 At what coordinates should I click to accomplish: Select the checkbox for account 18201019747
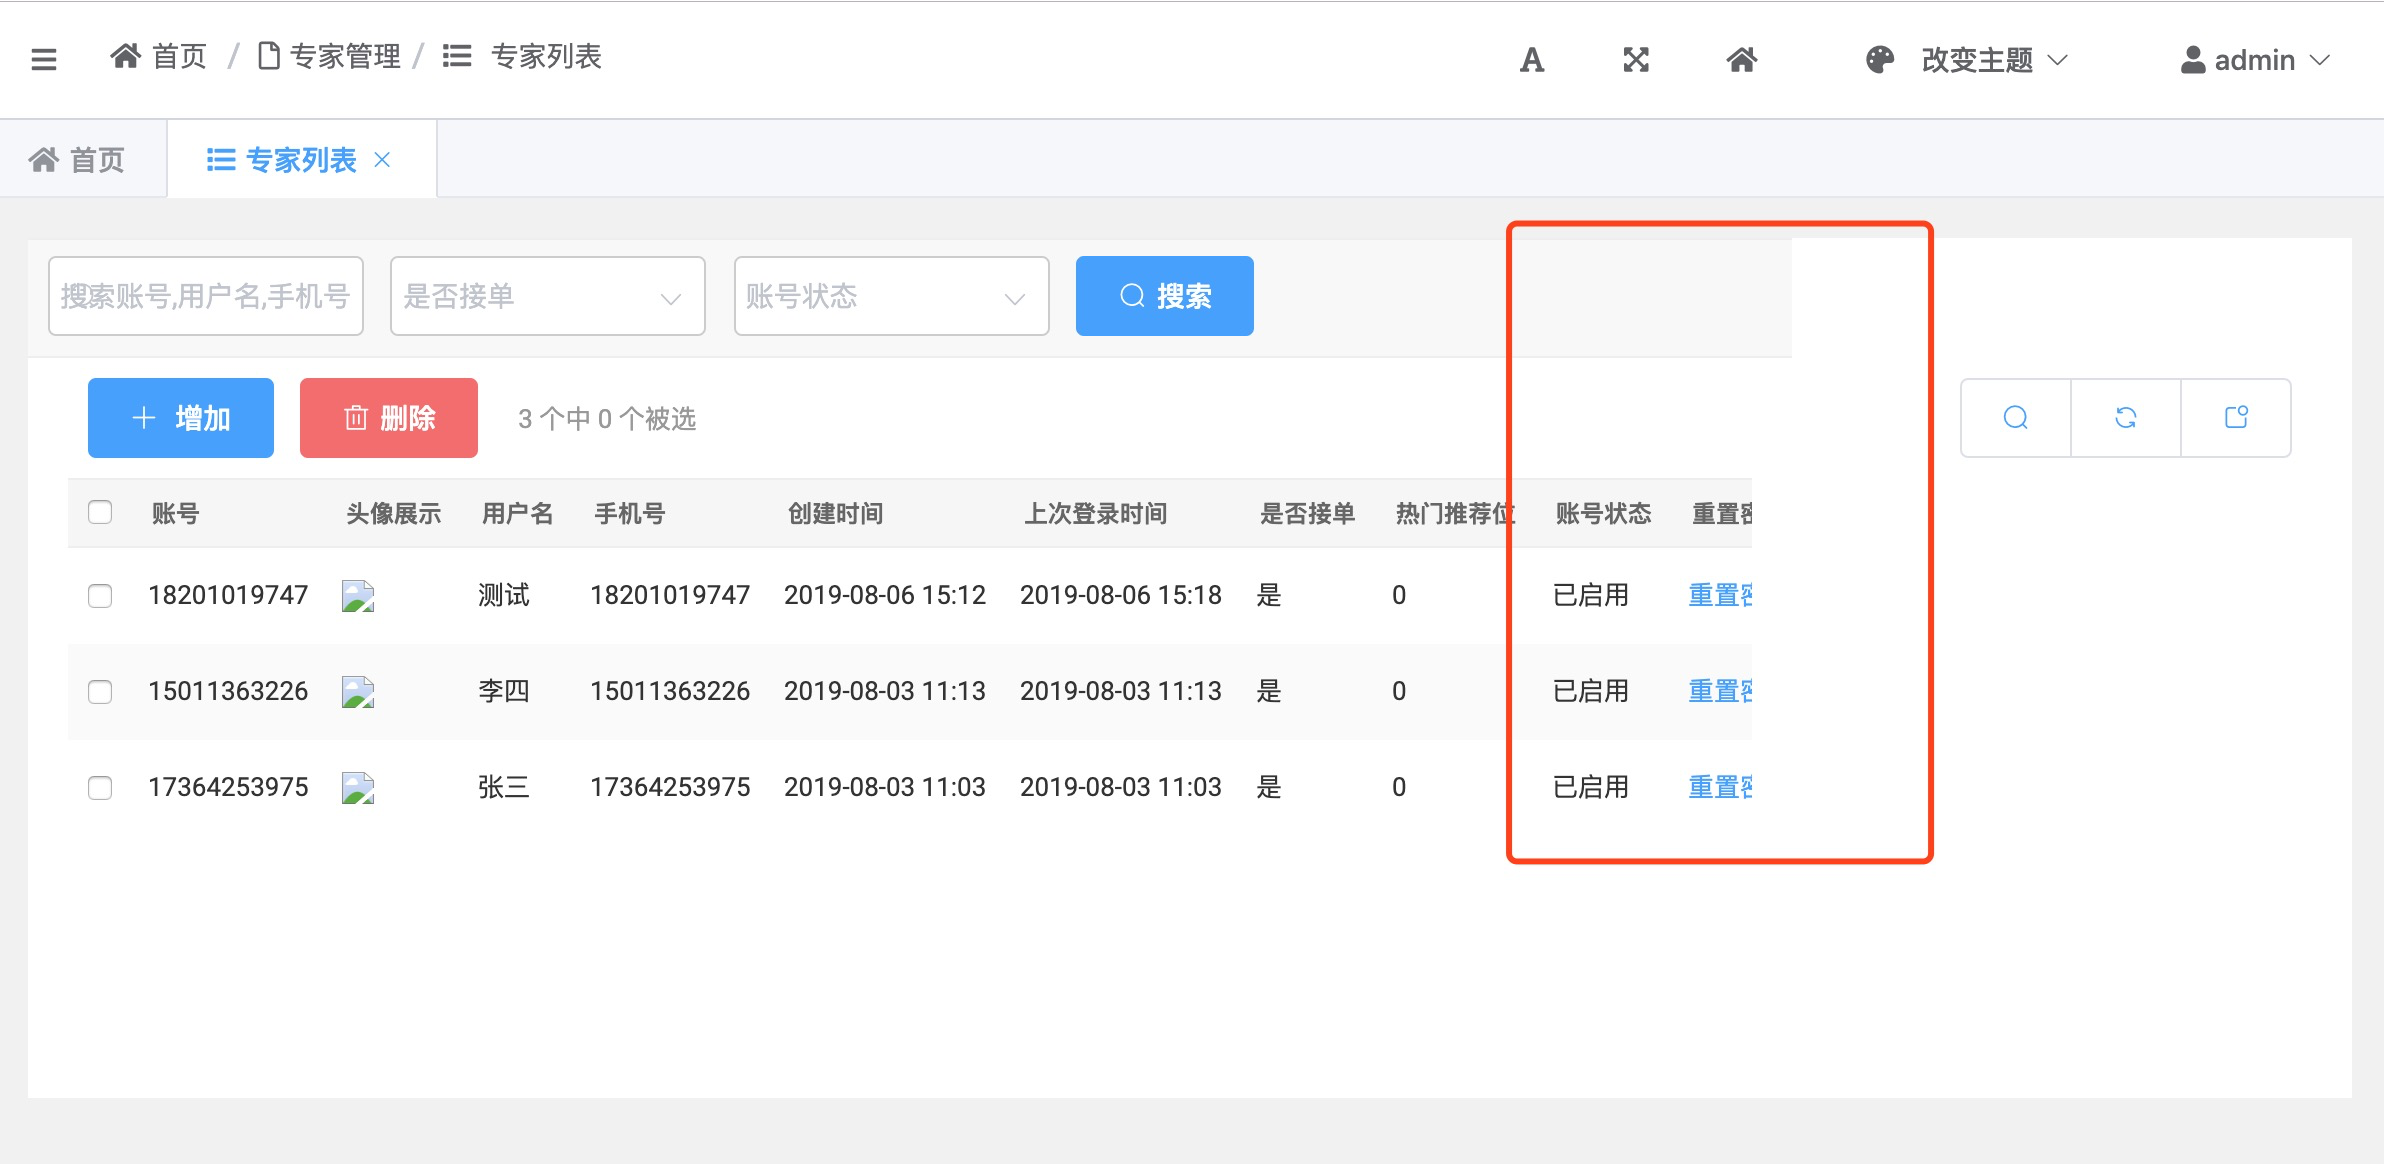[x=100, y=595]
